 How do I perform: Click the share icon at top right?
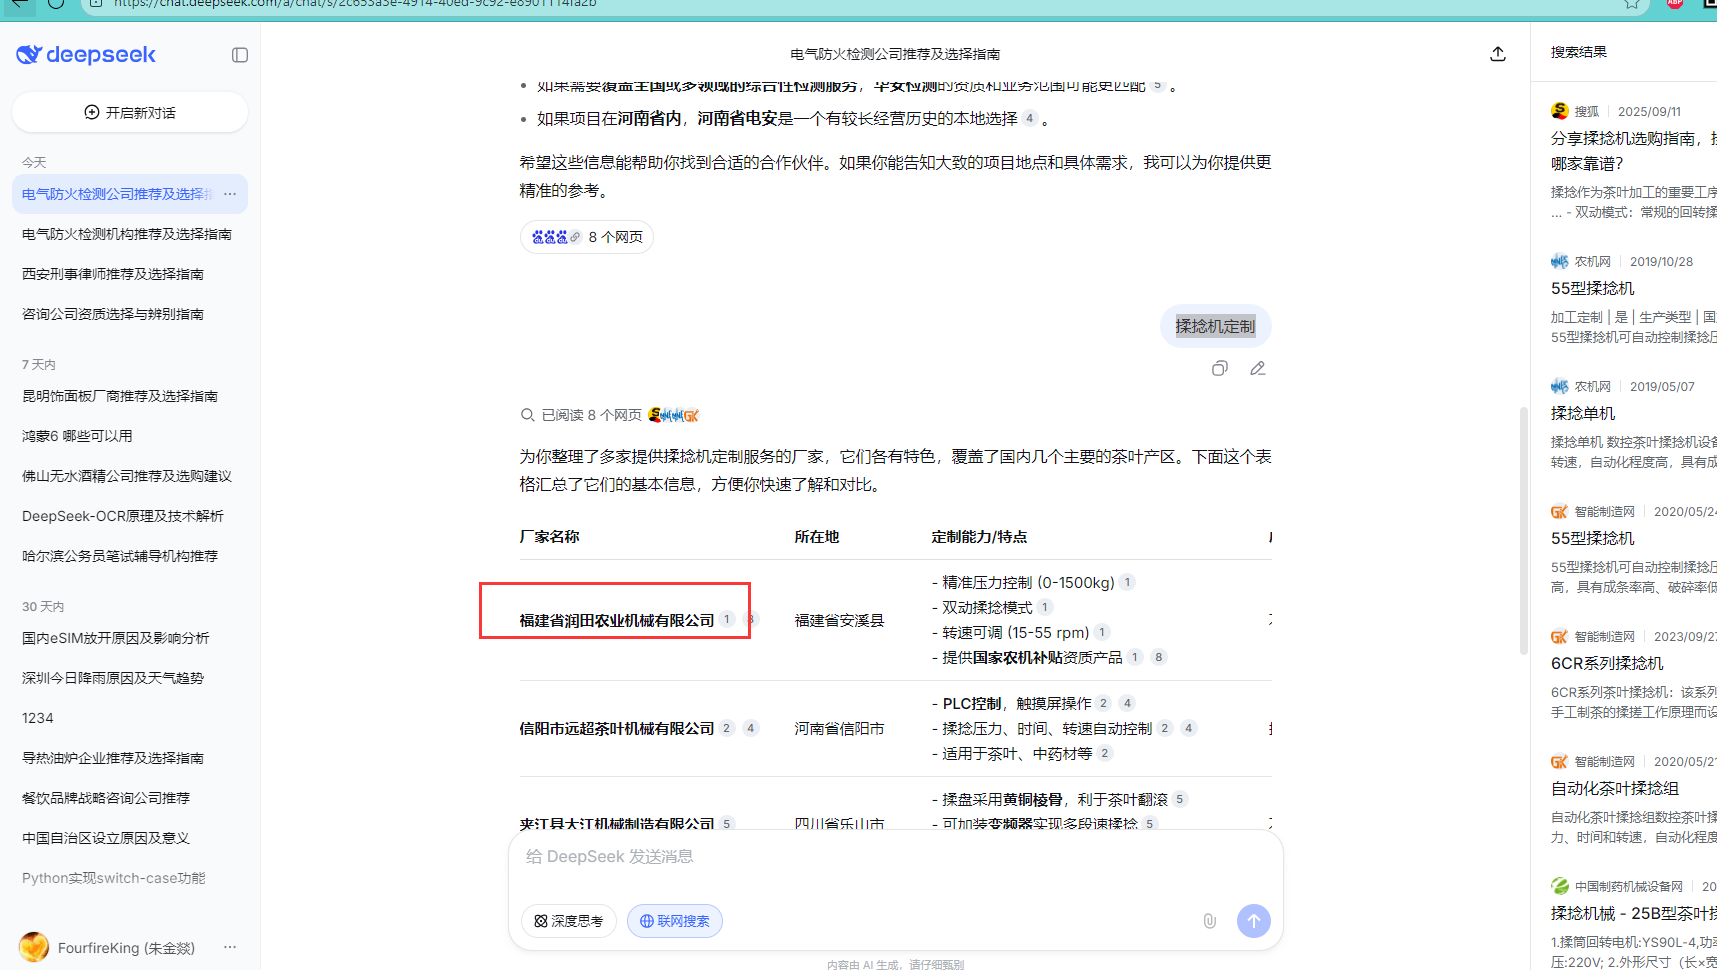(x=1497, y=54)
